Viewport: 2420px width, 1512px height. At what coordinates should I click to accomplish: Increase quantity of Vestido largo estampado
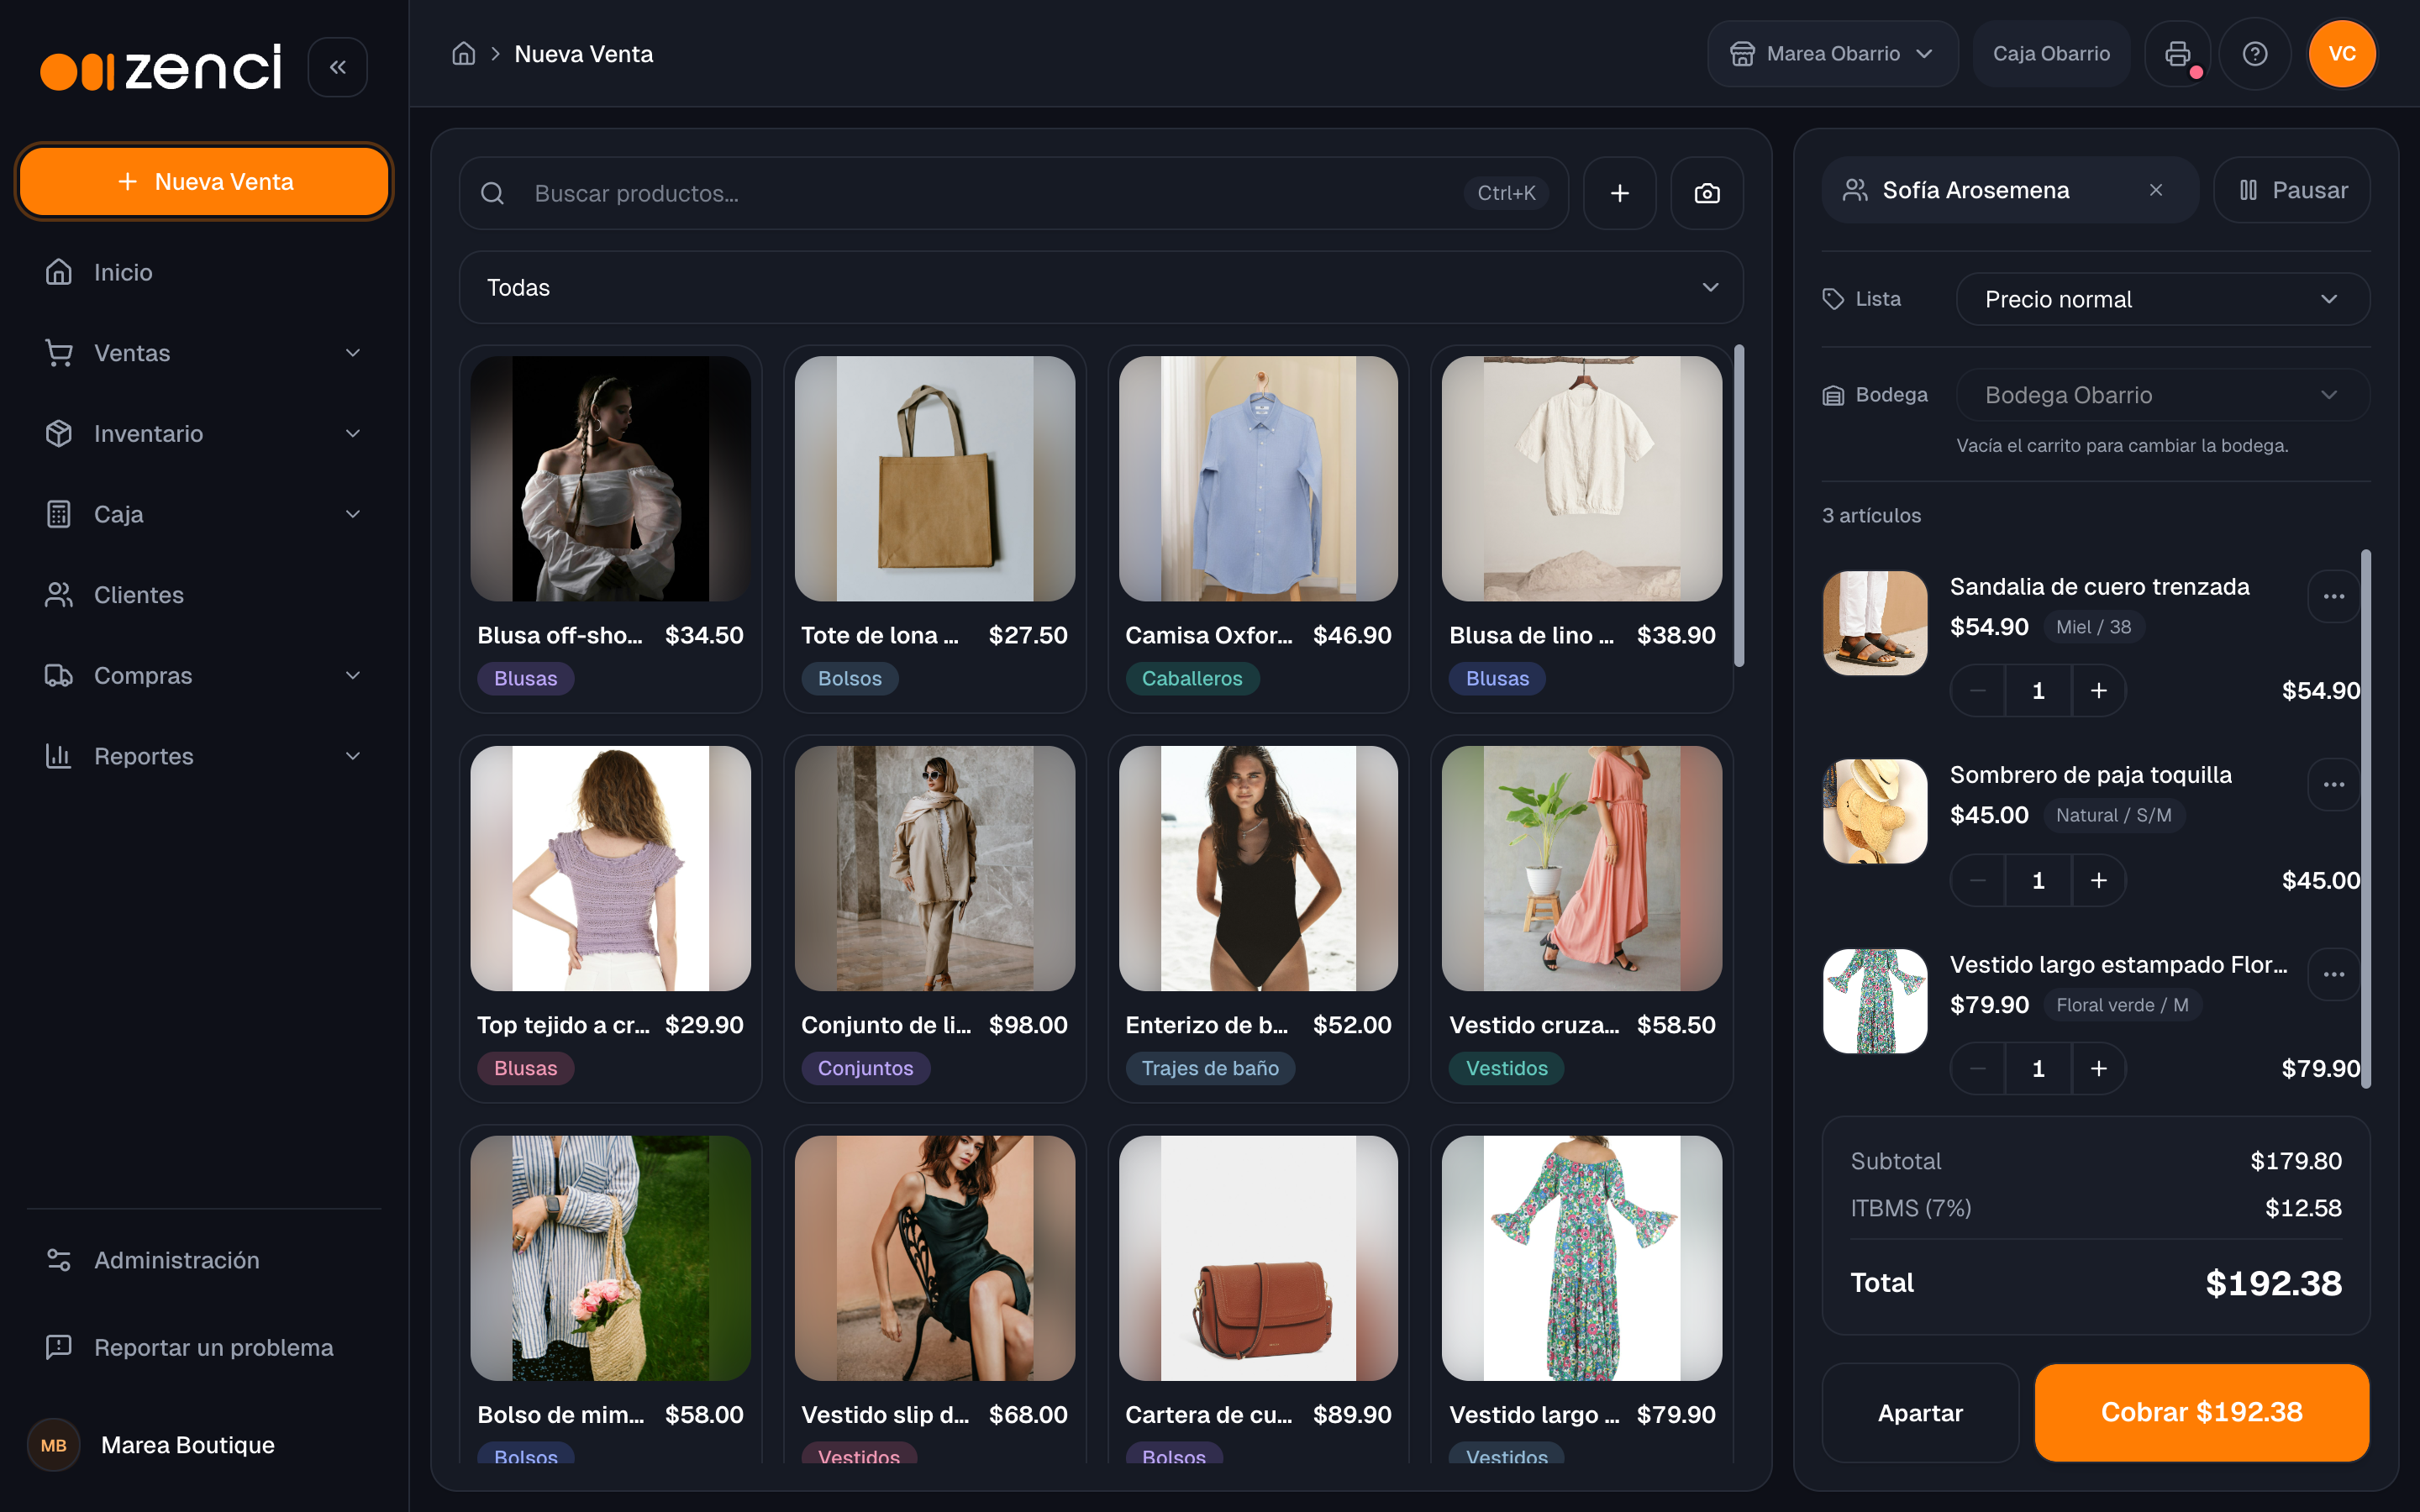[x=2098, y=1068]
